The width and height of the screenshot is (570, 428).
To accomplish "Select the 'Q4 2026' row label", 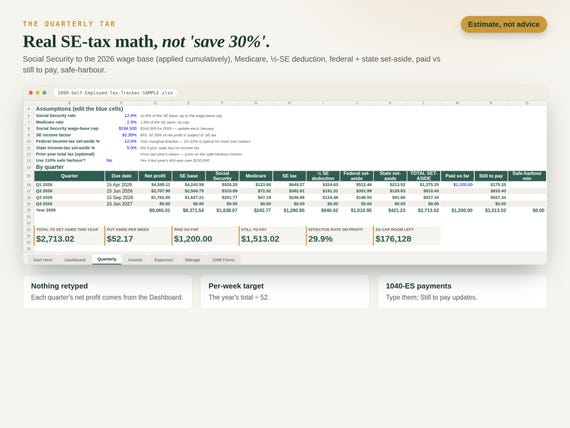I will click(x=44, y=204).
